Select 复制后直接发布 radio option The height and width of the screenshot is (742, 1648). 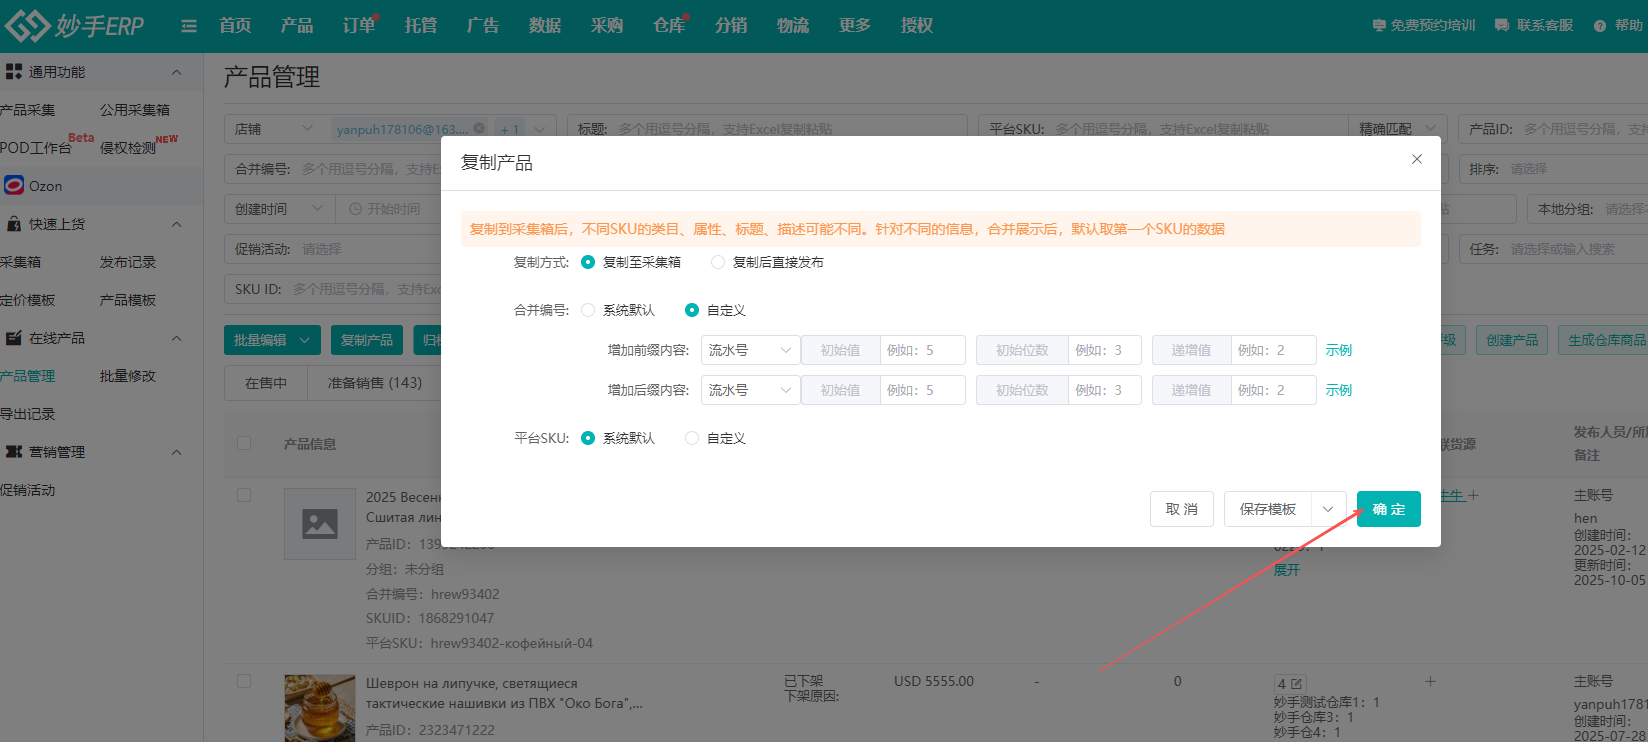point(718,262)
